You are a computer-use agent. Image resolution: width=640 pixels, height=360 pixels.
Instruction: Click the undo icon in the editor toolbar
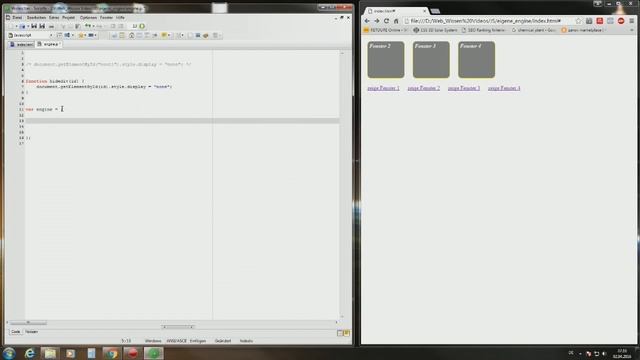click(88, 26)
